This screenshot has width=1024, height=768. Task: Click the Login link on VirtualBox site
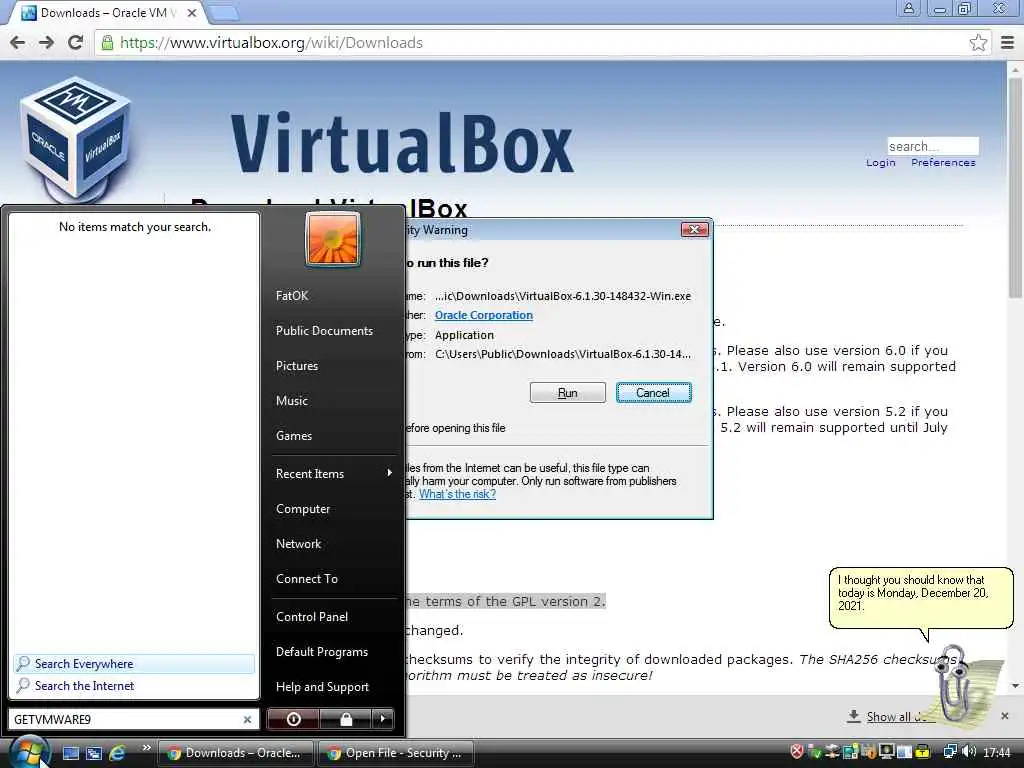(880, 163)
